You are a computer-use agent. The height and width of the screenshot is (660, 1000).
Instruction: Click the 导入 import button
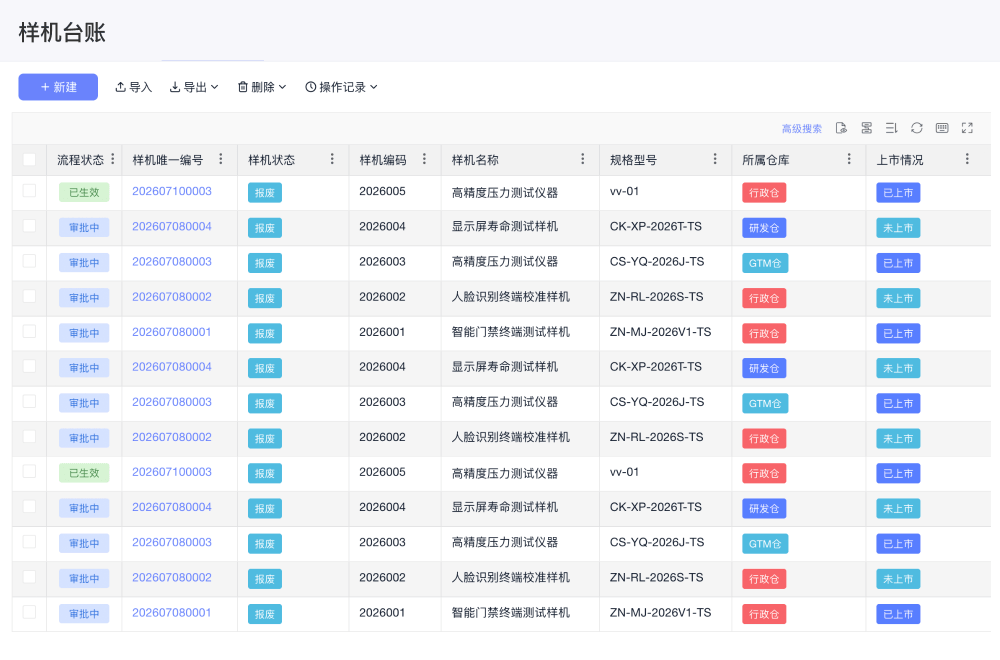(x=133, y=87)
